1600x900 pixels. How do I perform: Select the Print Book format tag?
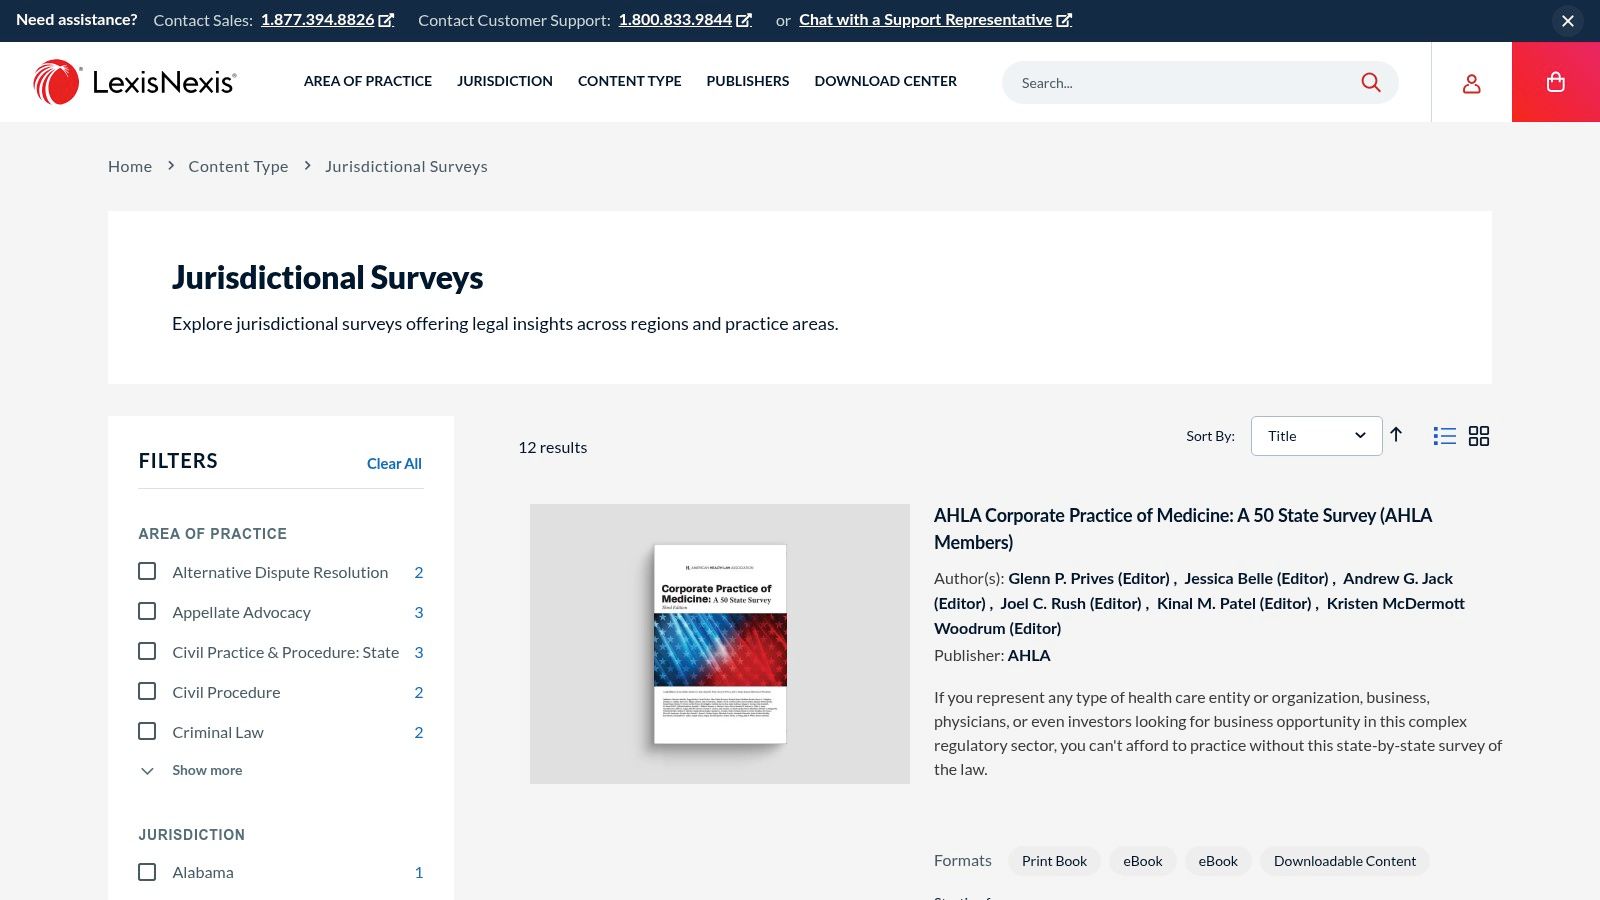tap(1054, 860)
